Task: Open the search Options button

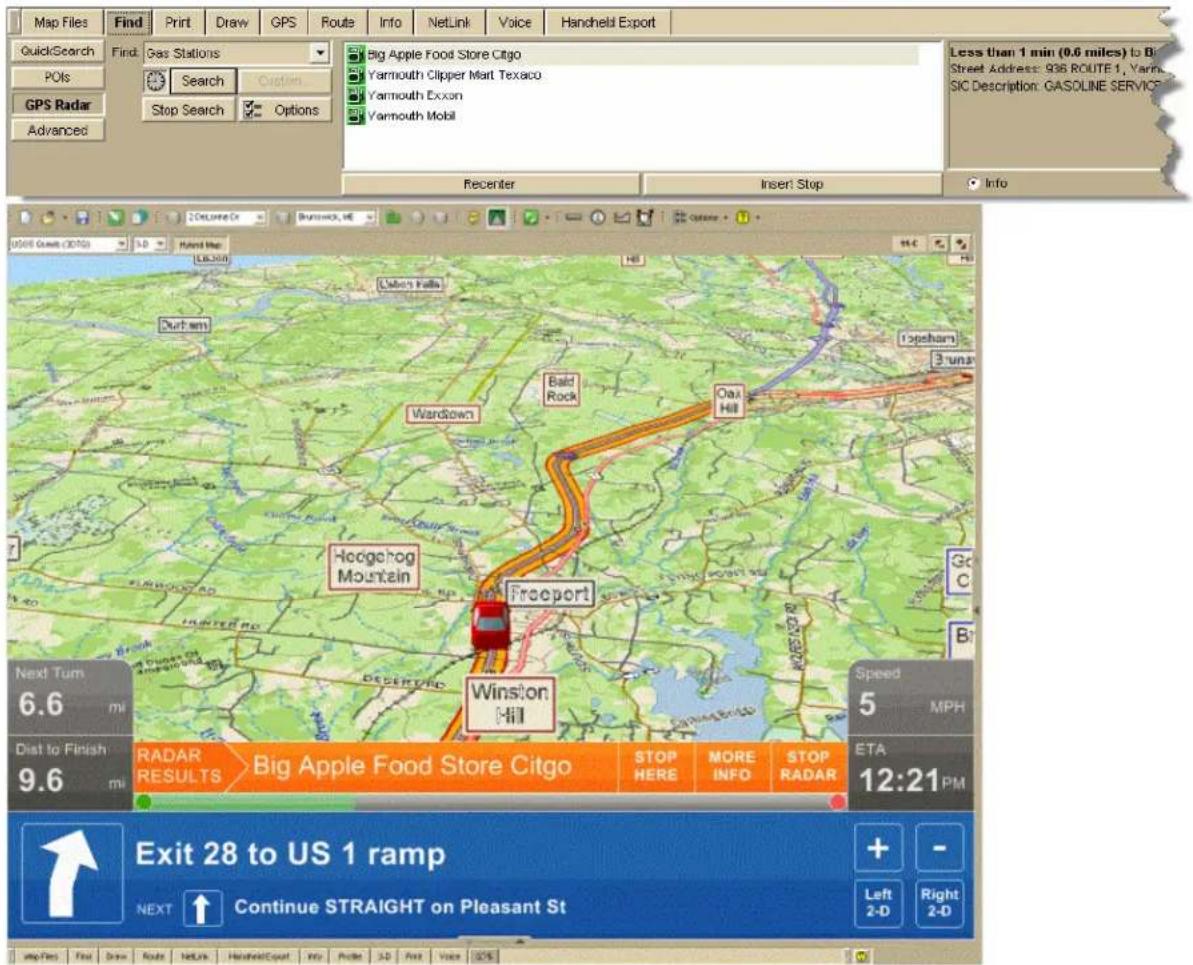Action: pyautogui.click(x=285, y=110)
